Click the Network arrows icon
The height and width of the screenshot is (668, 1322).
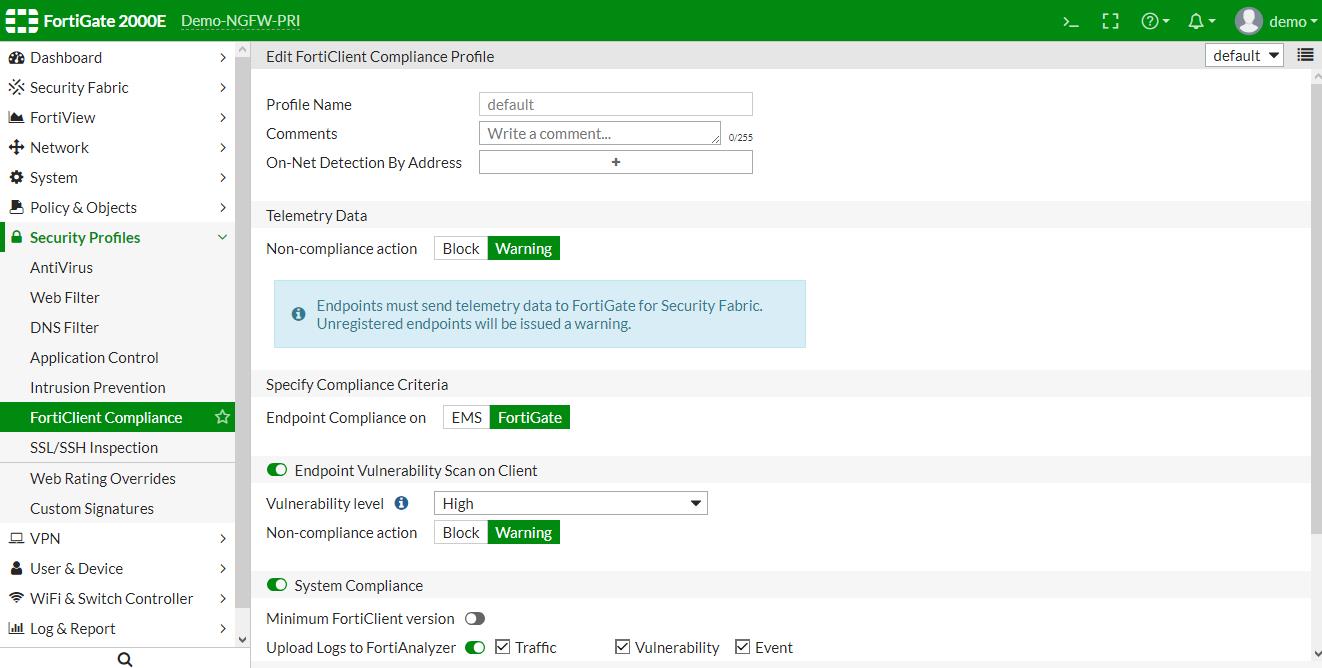[16, 148]
